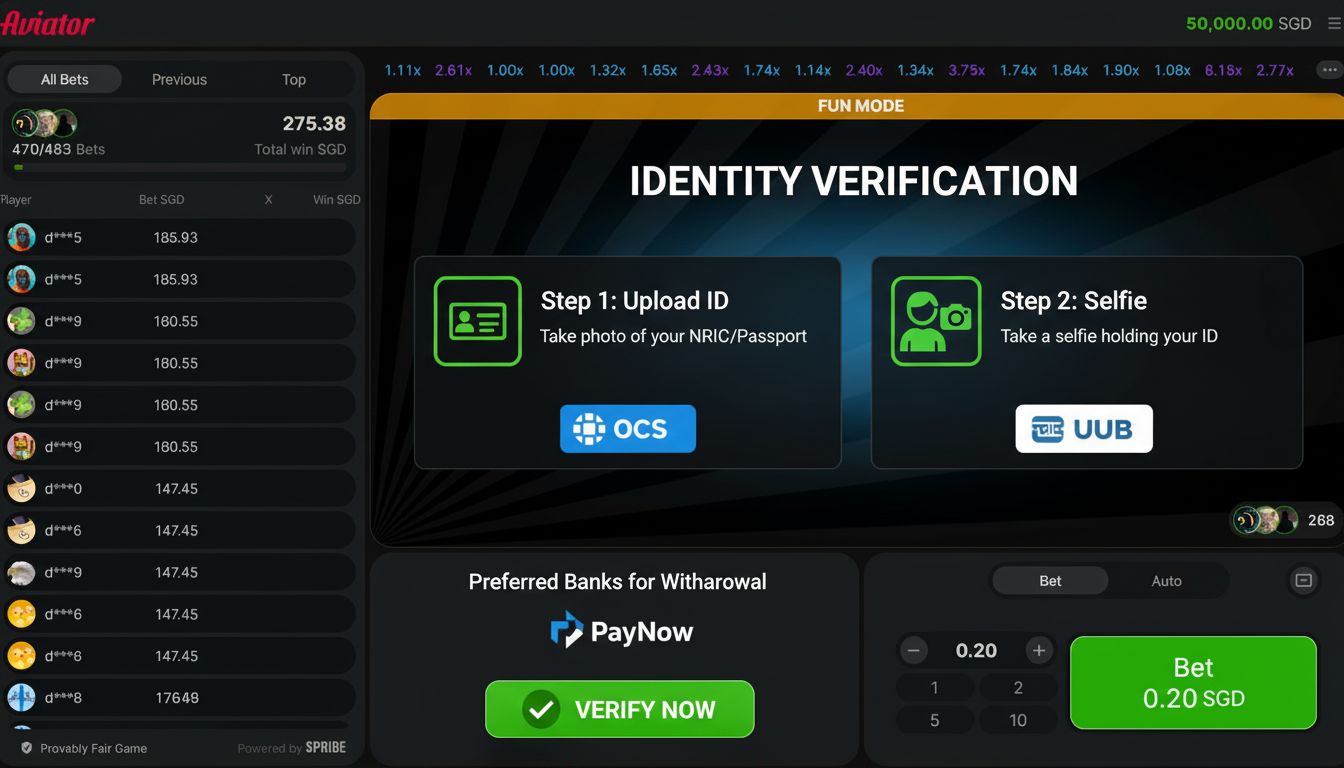Viewport: 1344px width, 768px height.
Task: Select the UUB bank button
Action: click(1084, 429)
